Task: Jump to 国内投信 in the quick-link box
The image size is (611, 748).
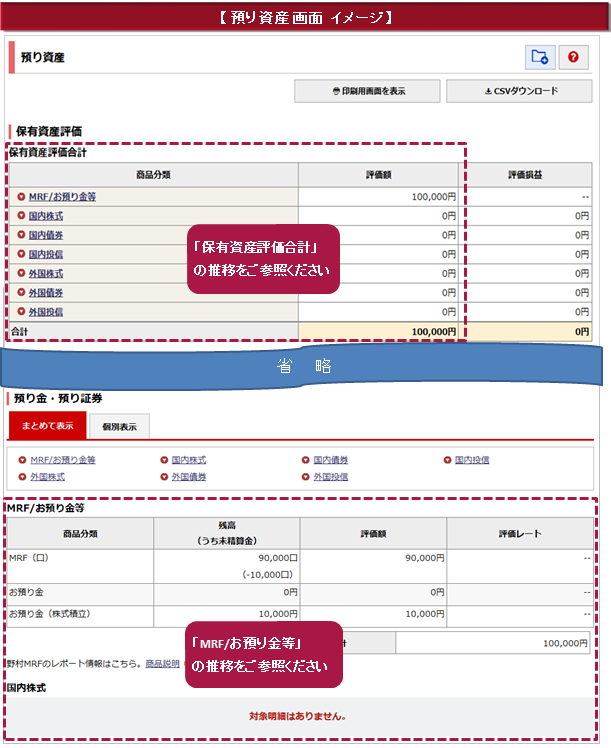Action: coord(472,460)
